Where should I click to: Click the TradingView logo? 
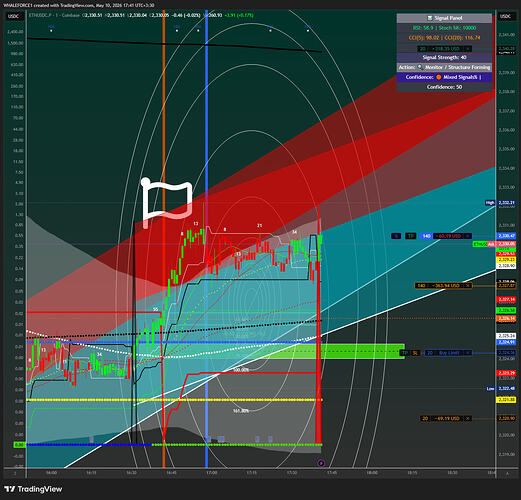33,489
